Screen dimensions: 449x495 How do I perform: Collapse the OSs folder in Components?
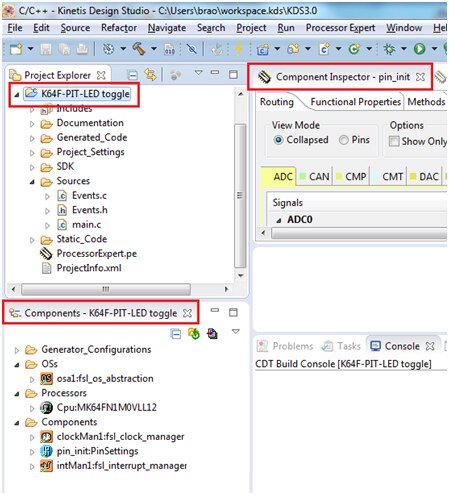17,365
